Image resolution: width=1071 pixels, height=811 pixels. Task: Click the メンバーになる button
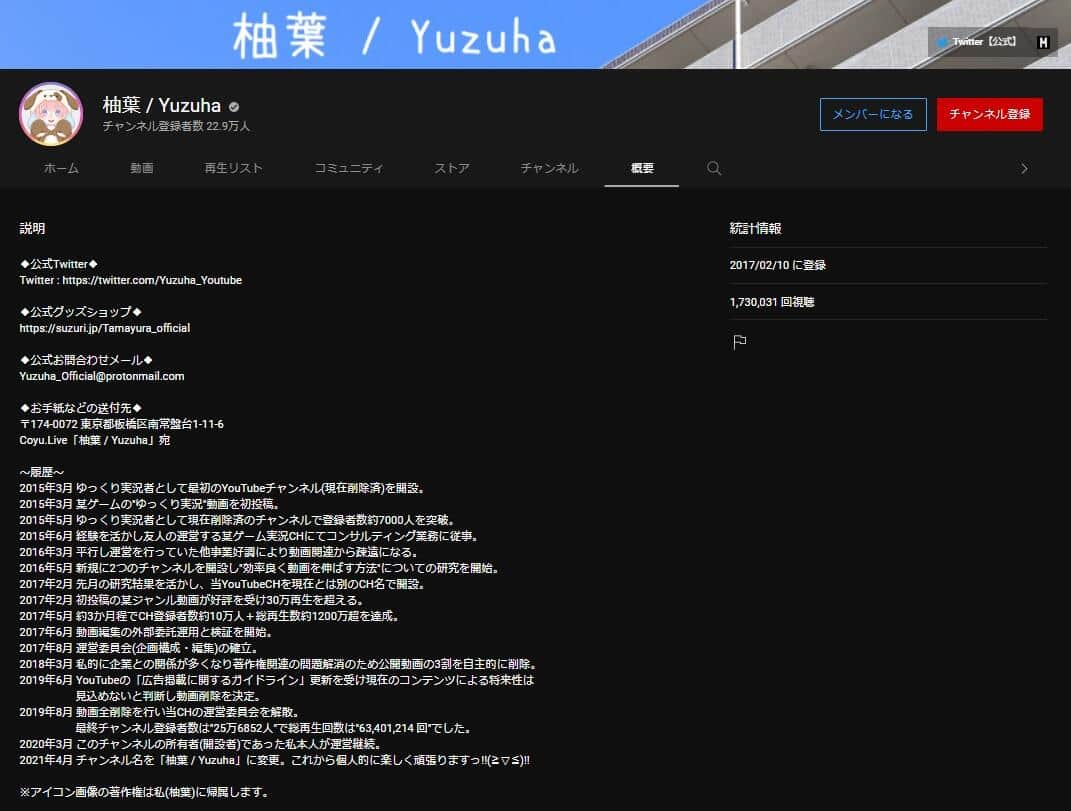click(872, 114)
